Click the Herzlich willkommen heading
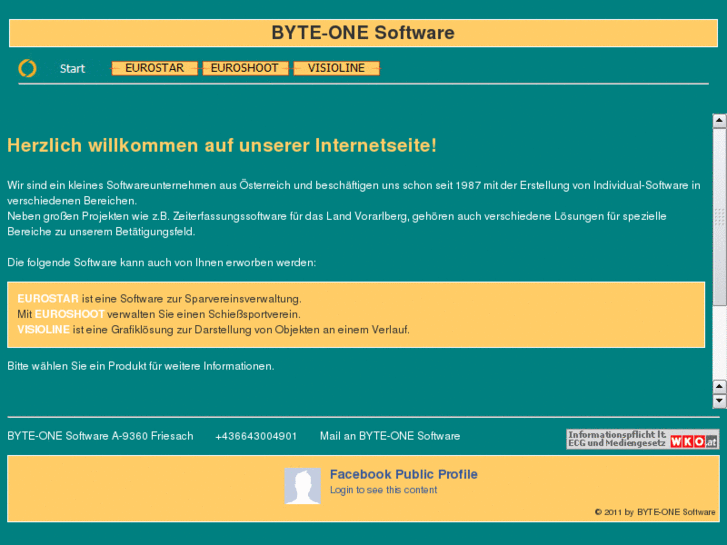 (222, 145)
